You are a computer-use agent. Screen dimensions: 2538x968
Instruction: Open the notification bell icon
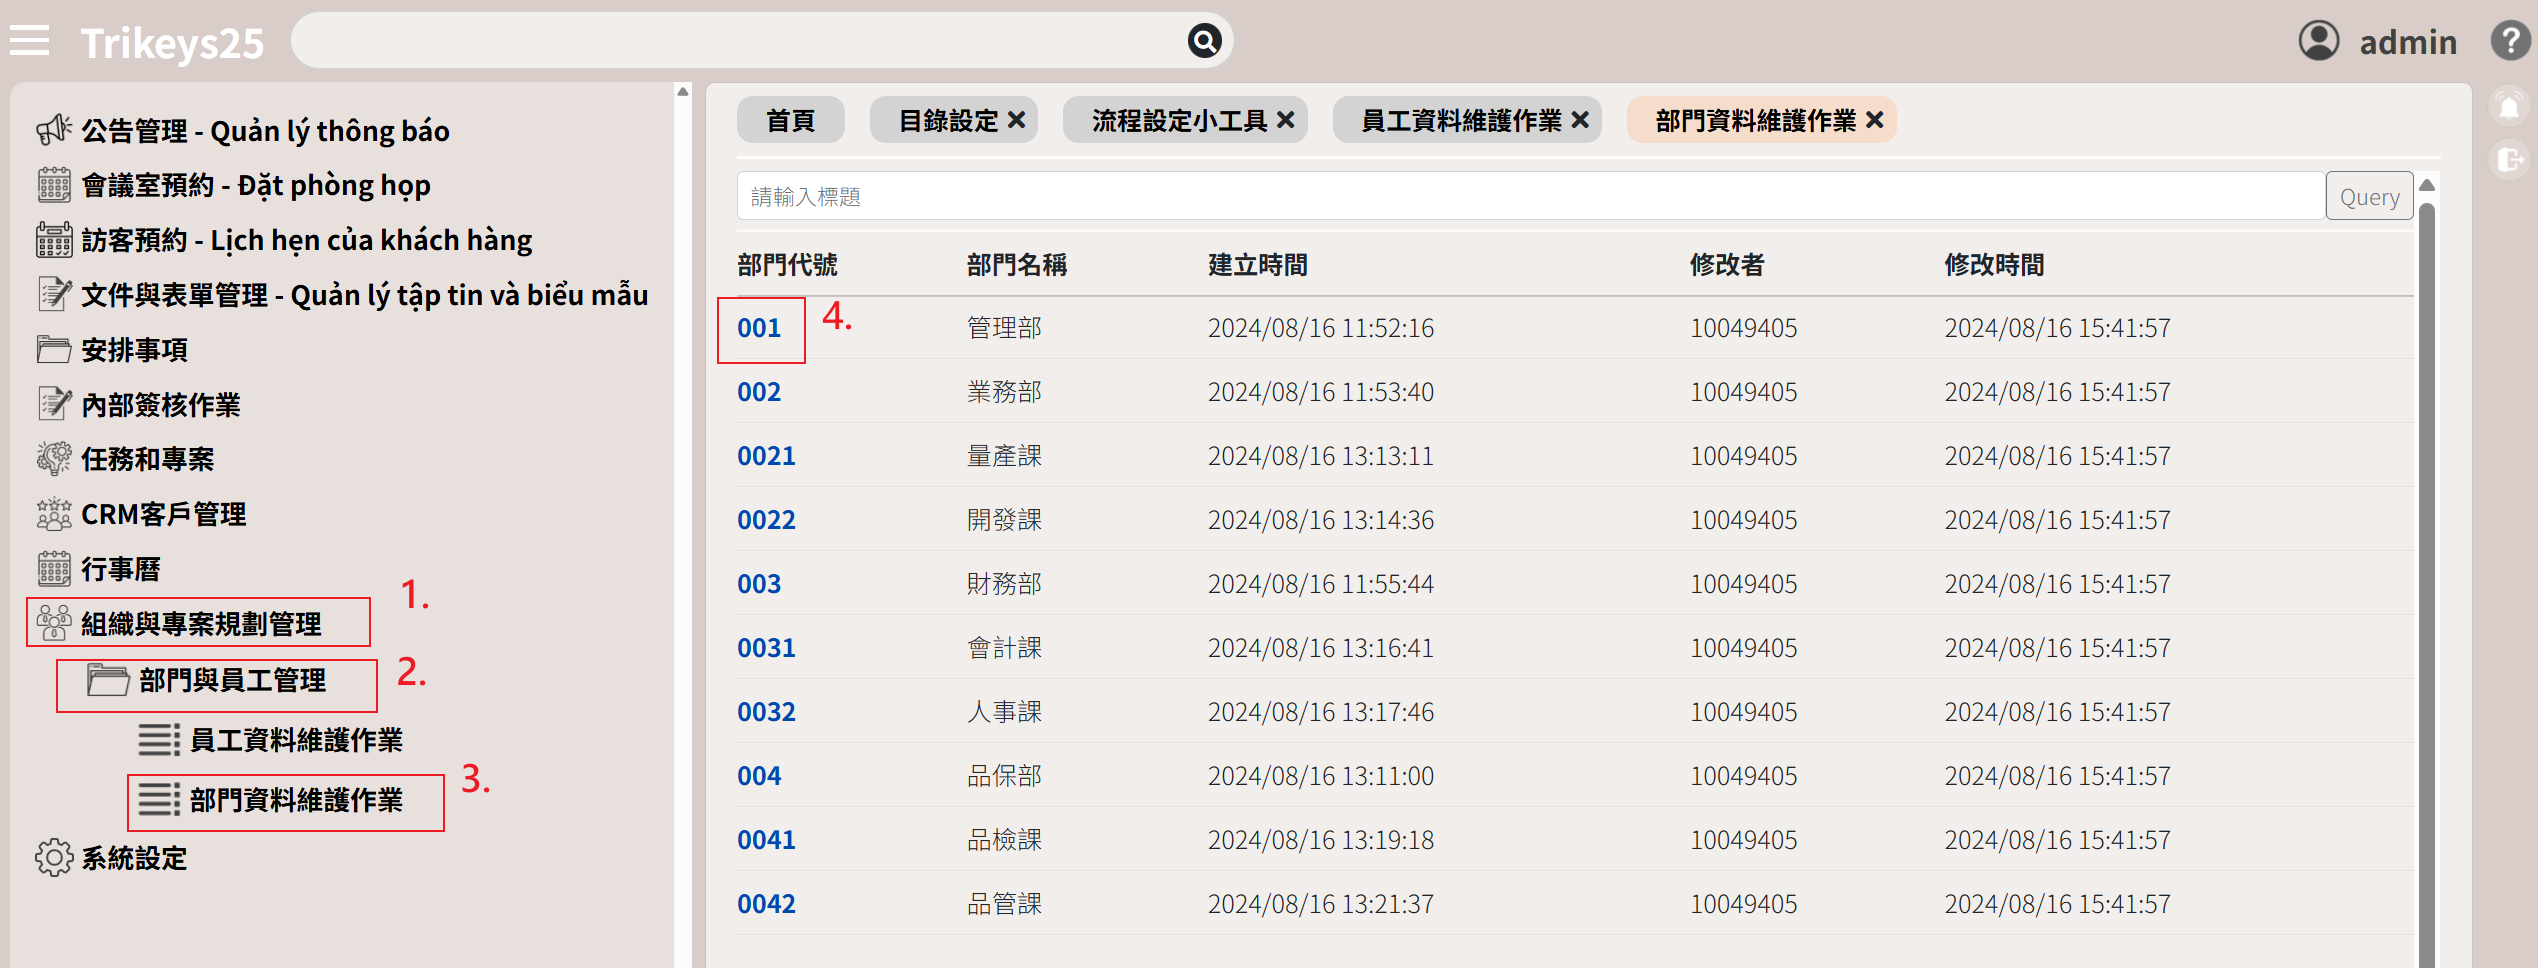coord(2509,107)
